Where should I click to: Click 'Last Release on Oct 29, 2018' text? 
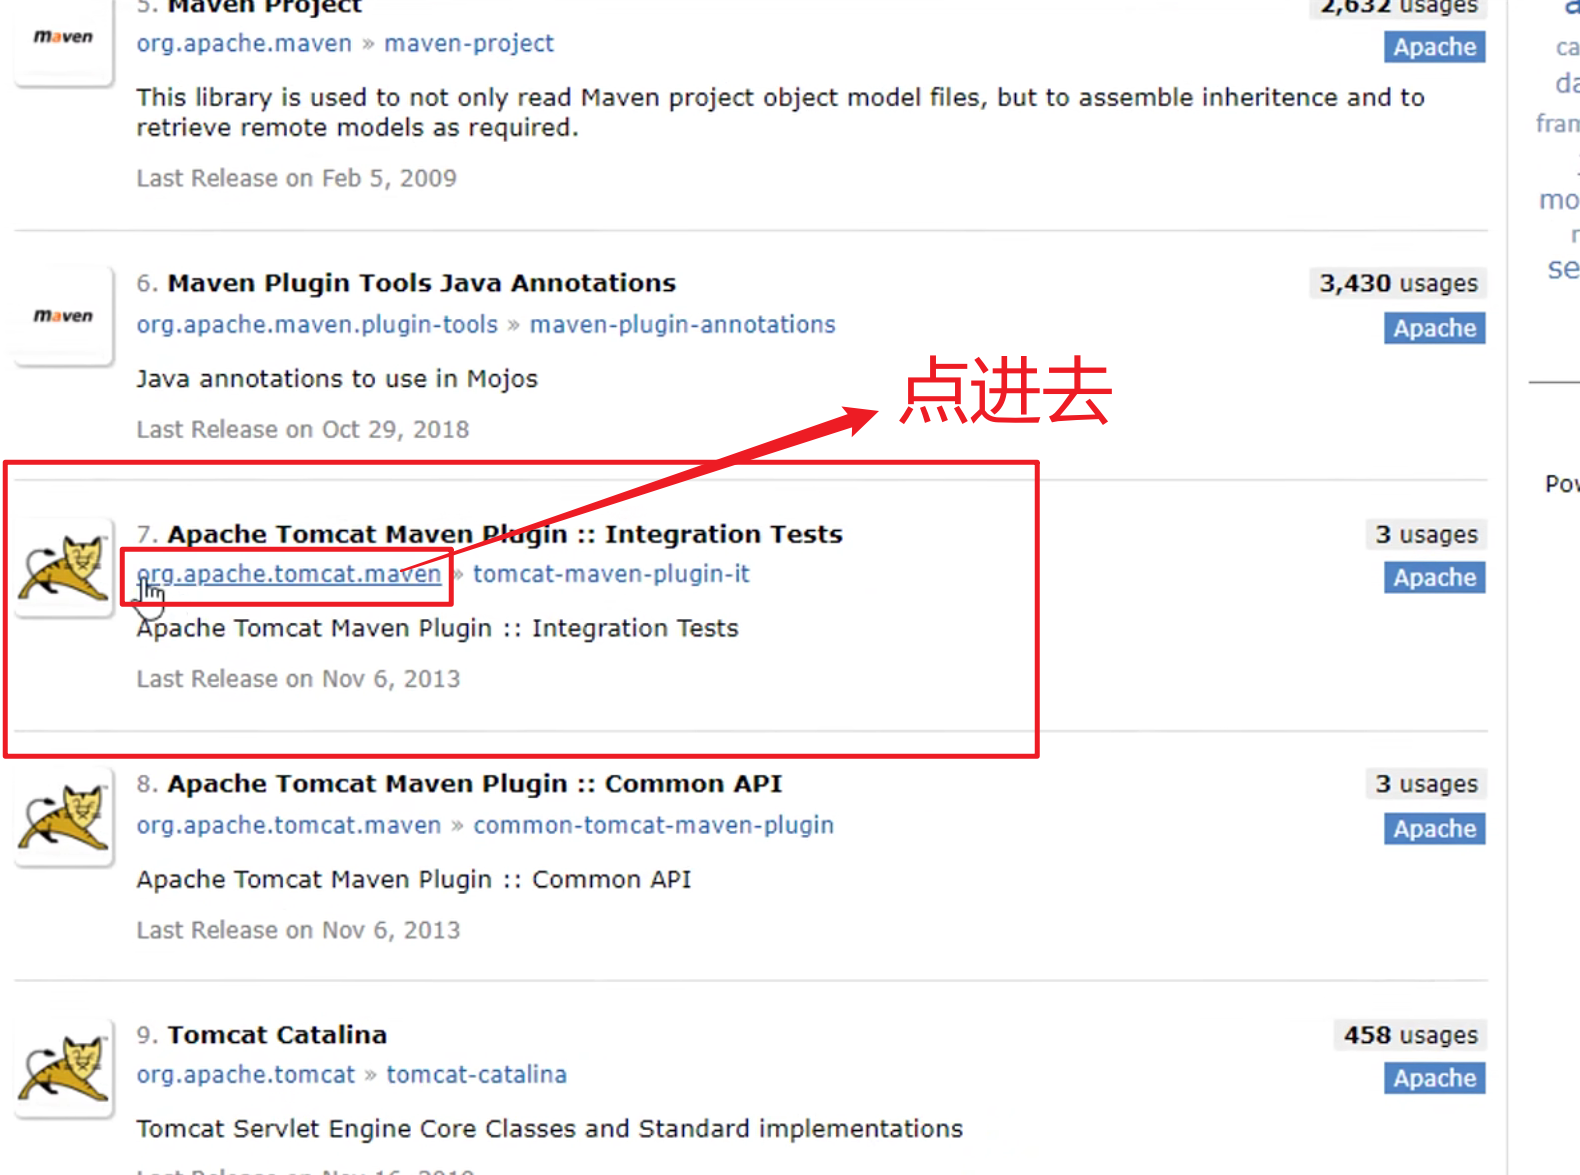[x=303, y=429]
